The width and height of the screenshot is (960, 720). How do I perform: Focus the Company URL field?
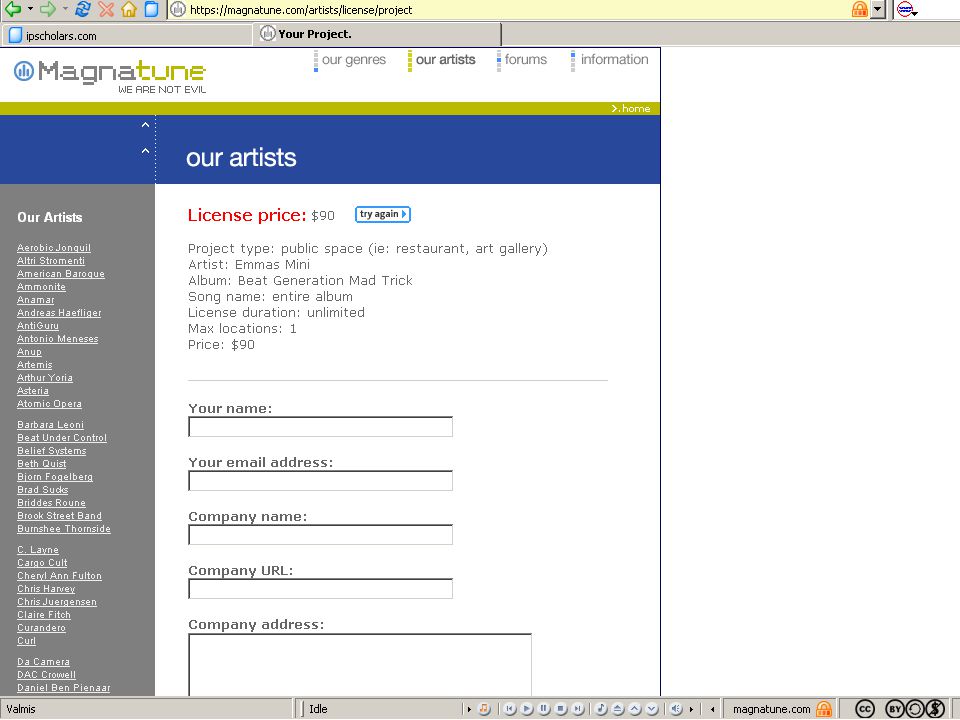(x=320, y=588)
